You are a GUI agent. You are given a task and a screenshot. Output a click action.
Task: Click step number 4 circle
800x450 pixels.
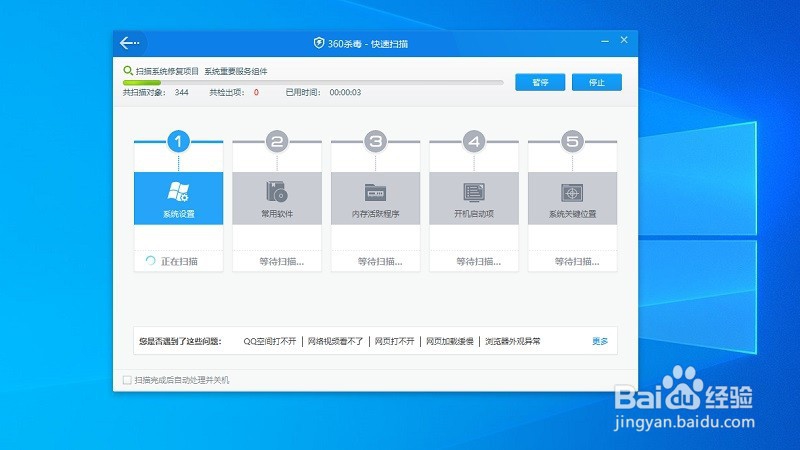point(474,141)
